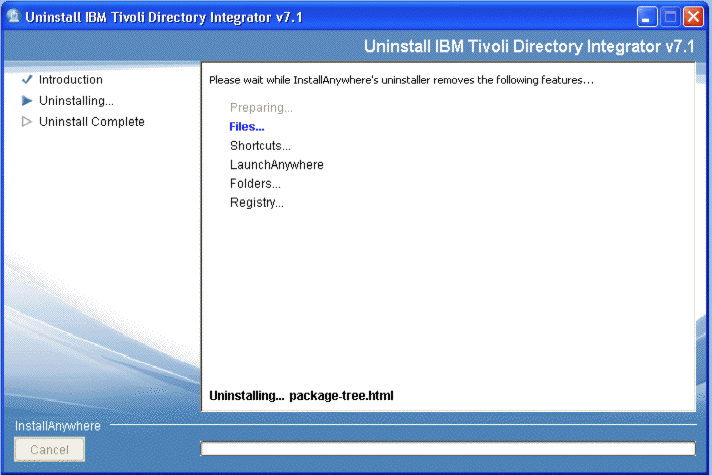
Task: Click the Shortcuts... item
Action: tap(260, 146)
